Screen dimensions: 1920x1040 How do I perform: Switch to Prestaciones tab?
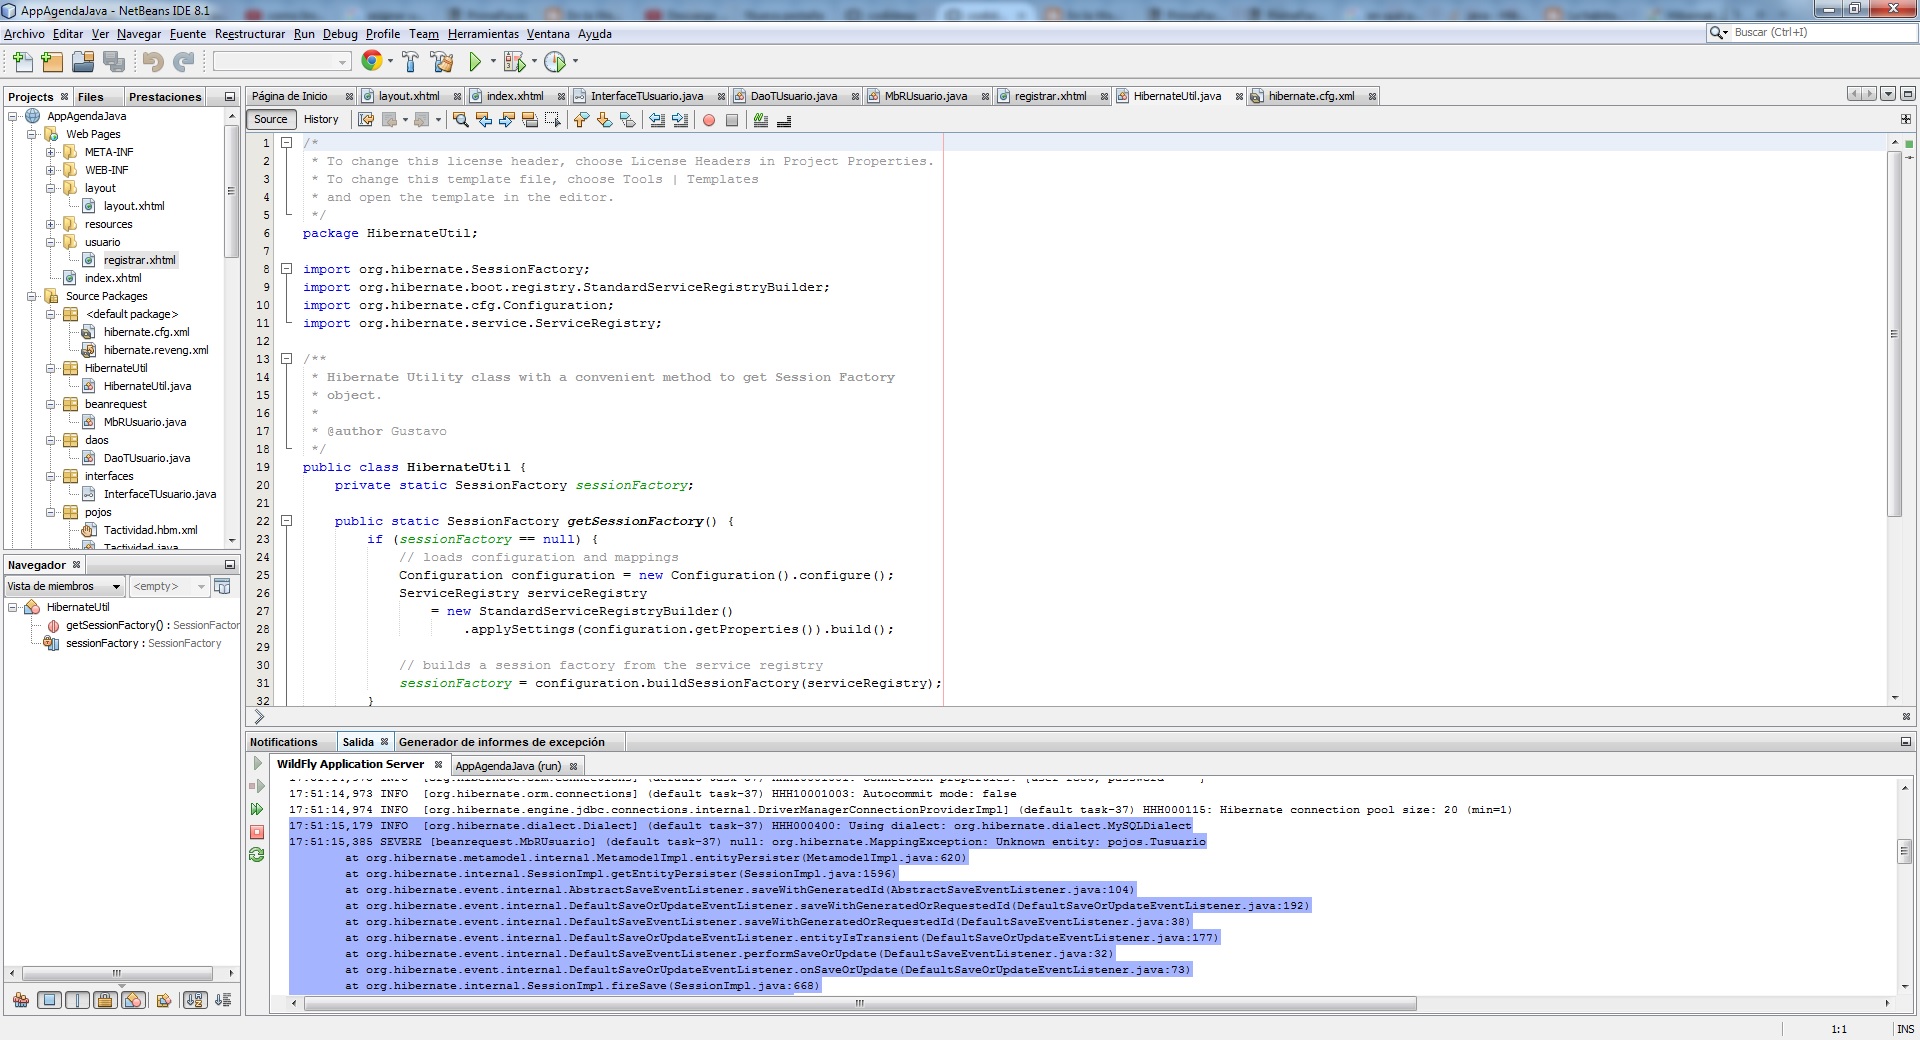165,97
